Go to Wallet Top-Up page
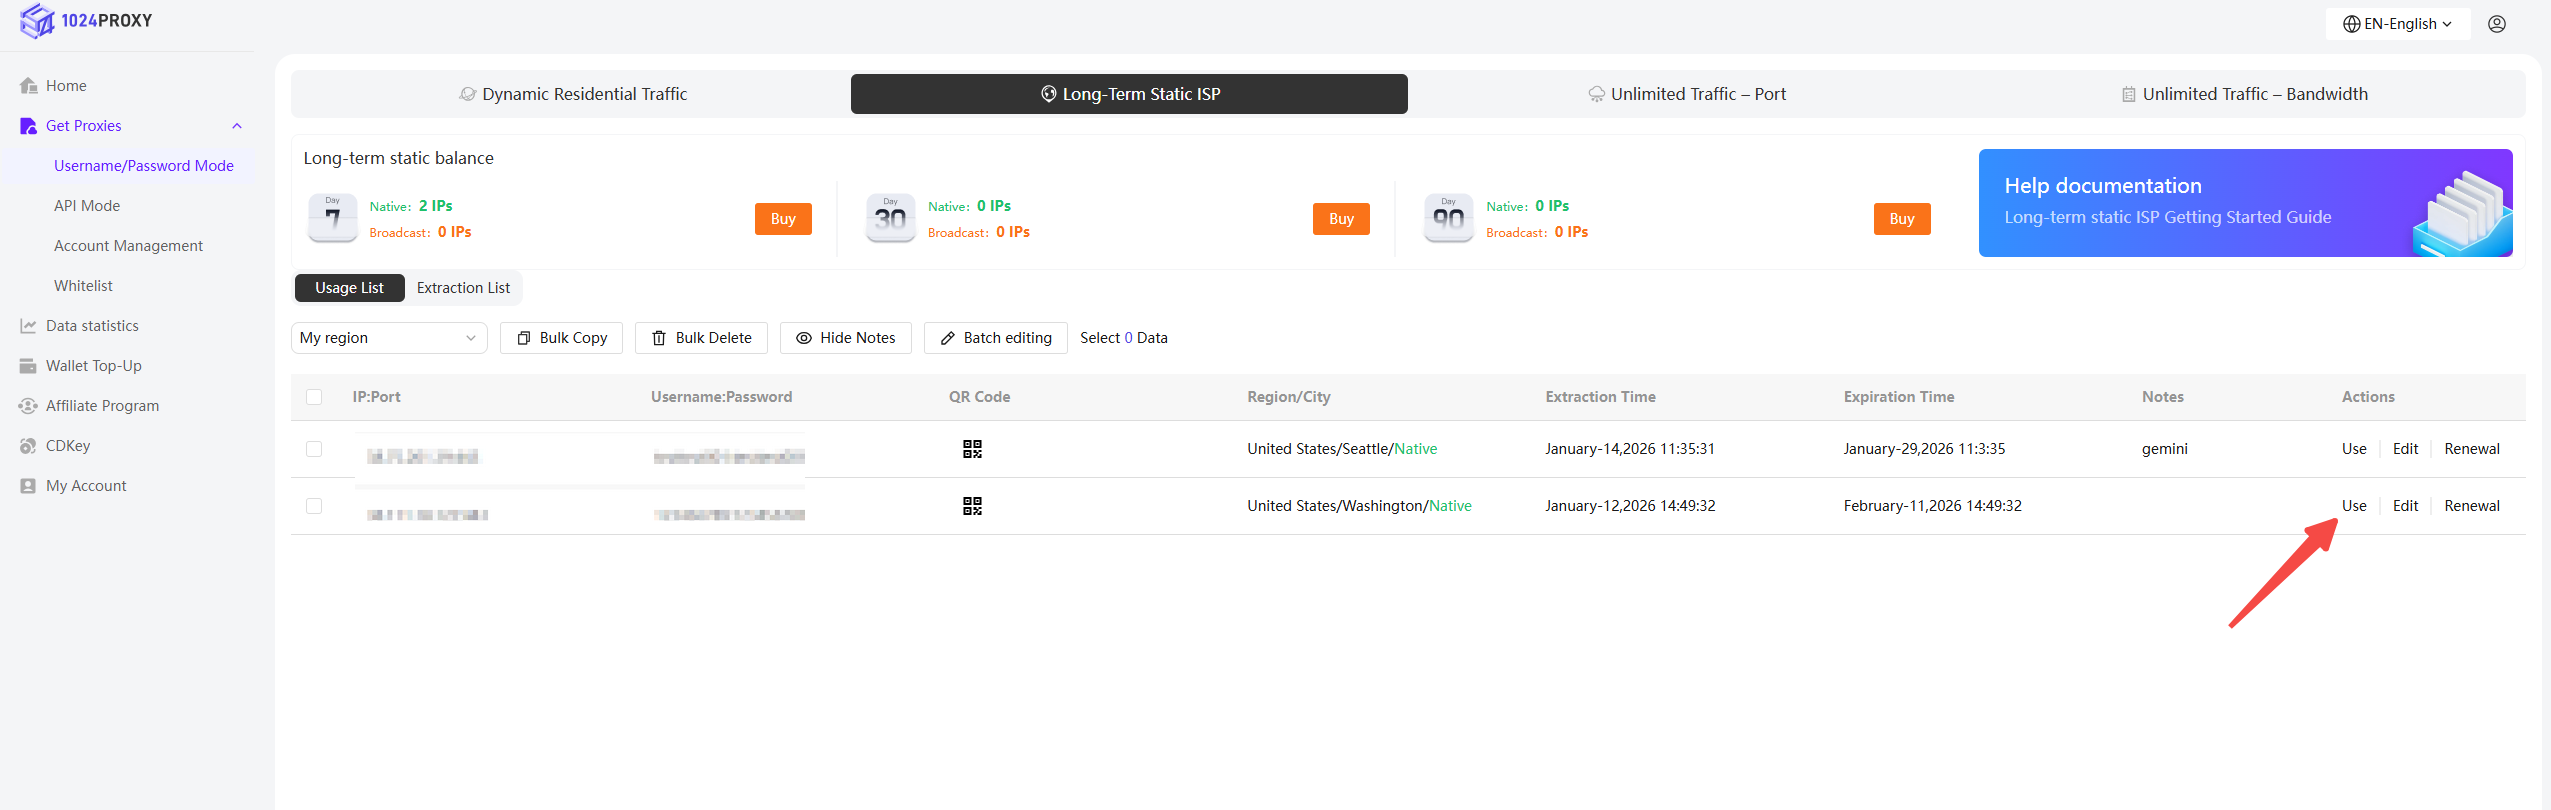The image size is (2551, 810). pos(93,366)
